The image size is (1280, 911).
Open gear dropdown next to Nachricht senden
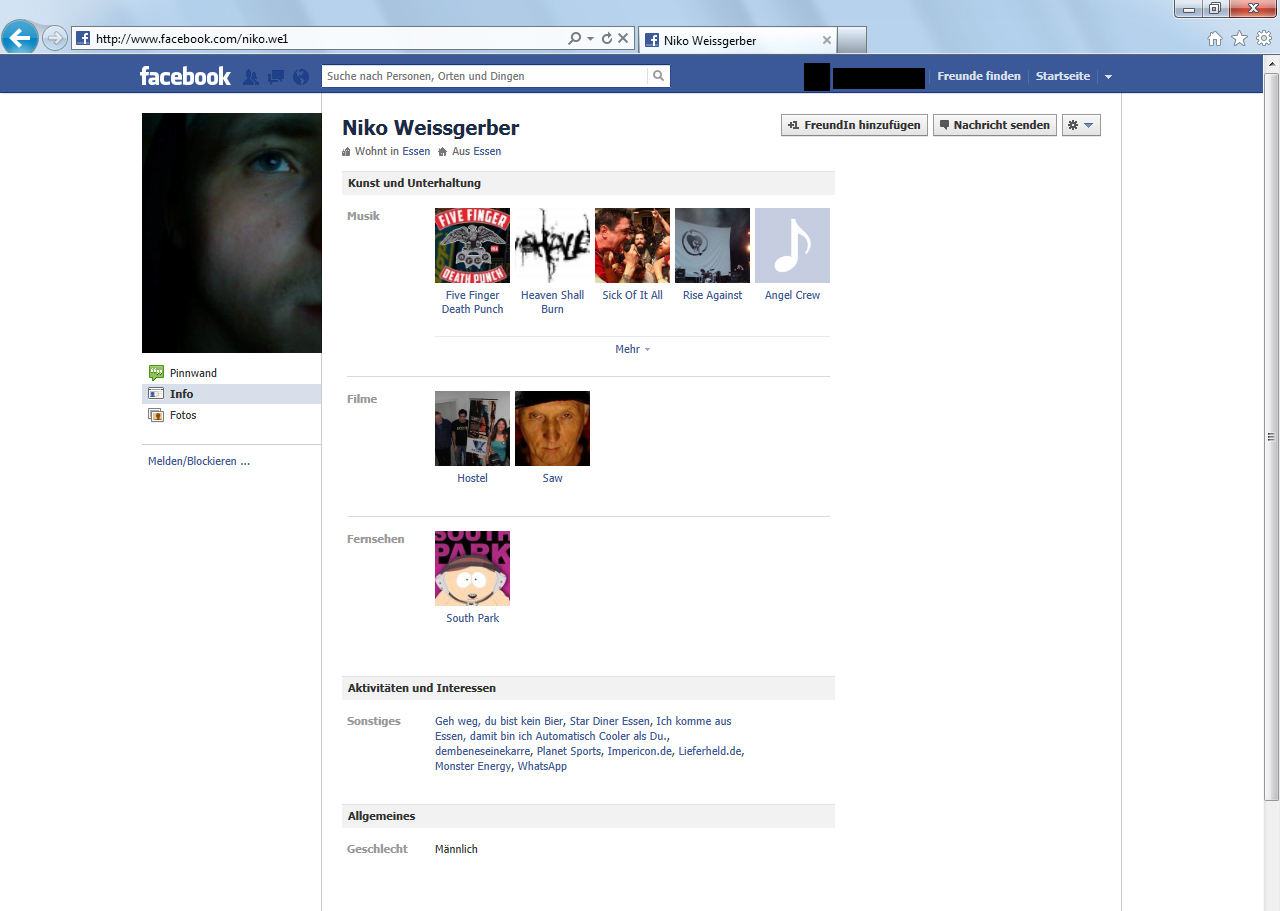coord(1080,125)
